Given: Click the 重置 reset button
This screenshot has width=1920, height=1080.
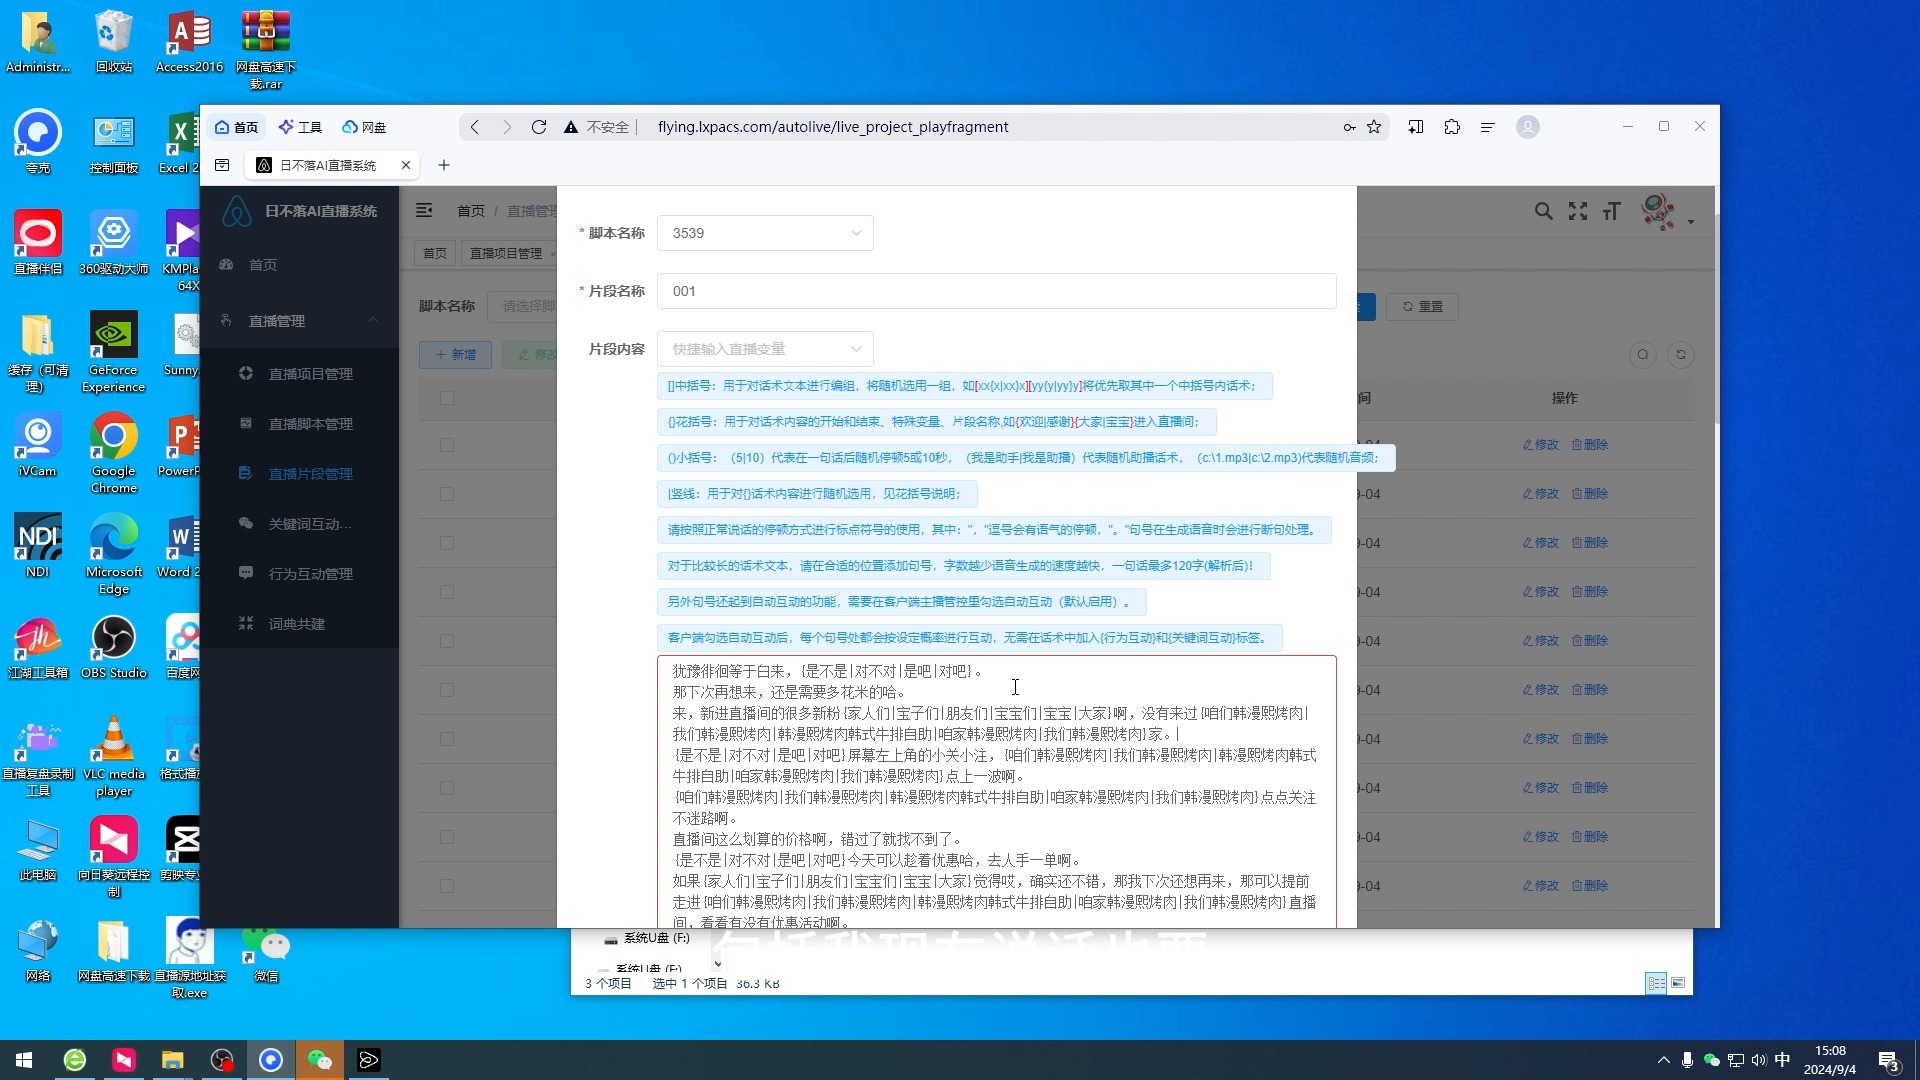Looking at the screenshot, I should tap(1421, 306).
